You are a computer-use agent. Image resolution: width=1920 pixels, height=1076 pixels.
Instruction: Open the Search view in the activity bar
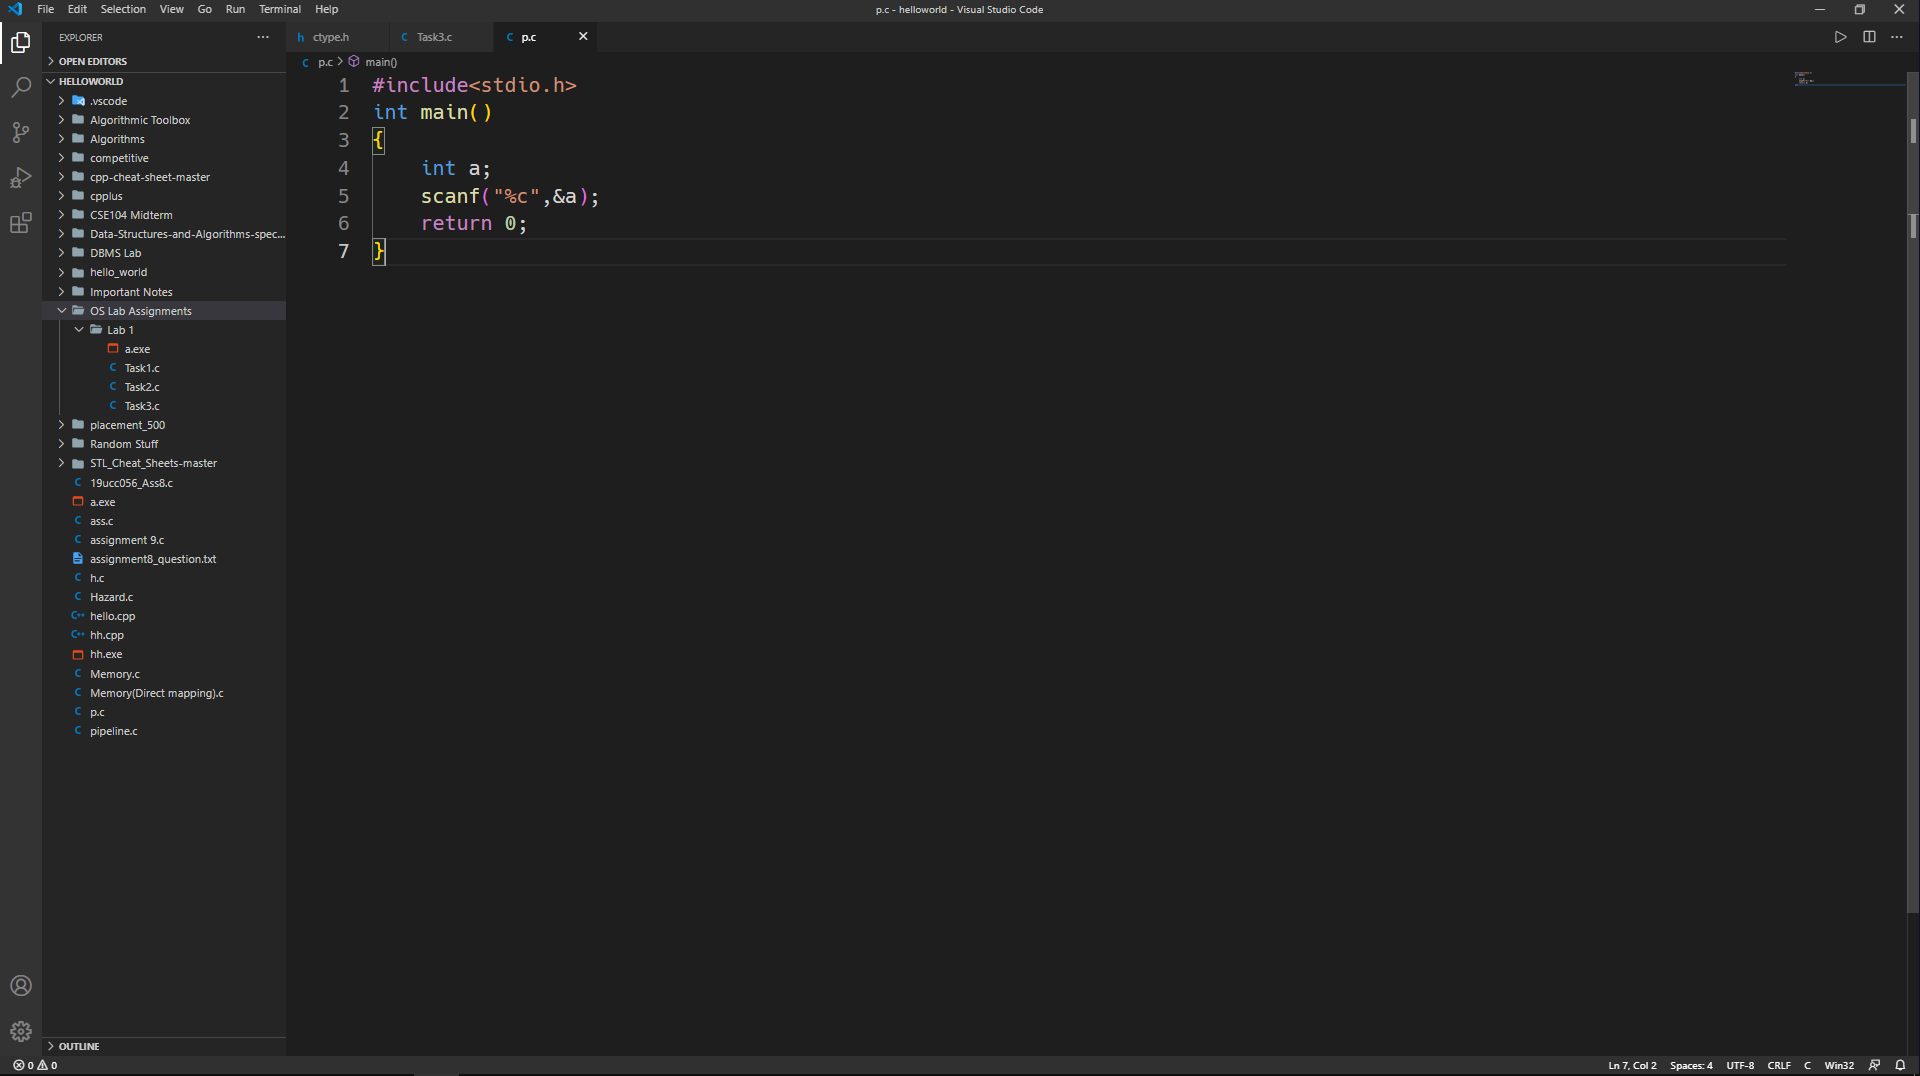coord(21,88)
